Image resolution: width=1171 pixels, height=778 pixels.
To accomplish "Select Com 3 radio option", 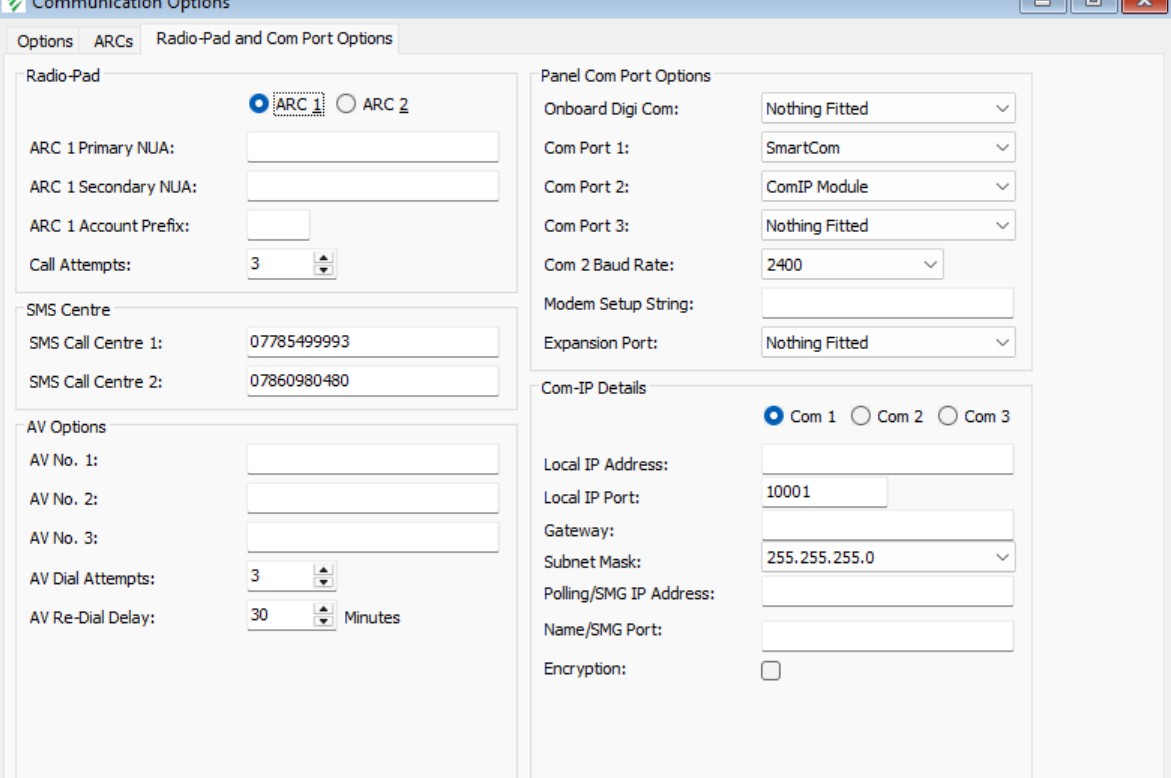I will [947, 417].
